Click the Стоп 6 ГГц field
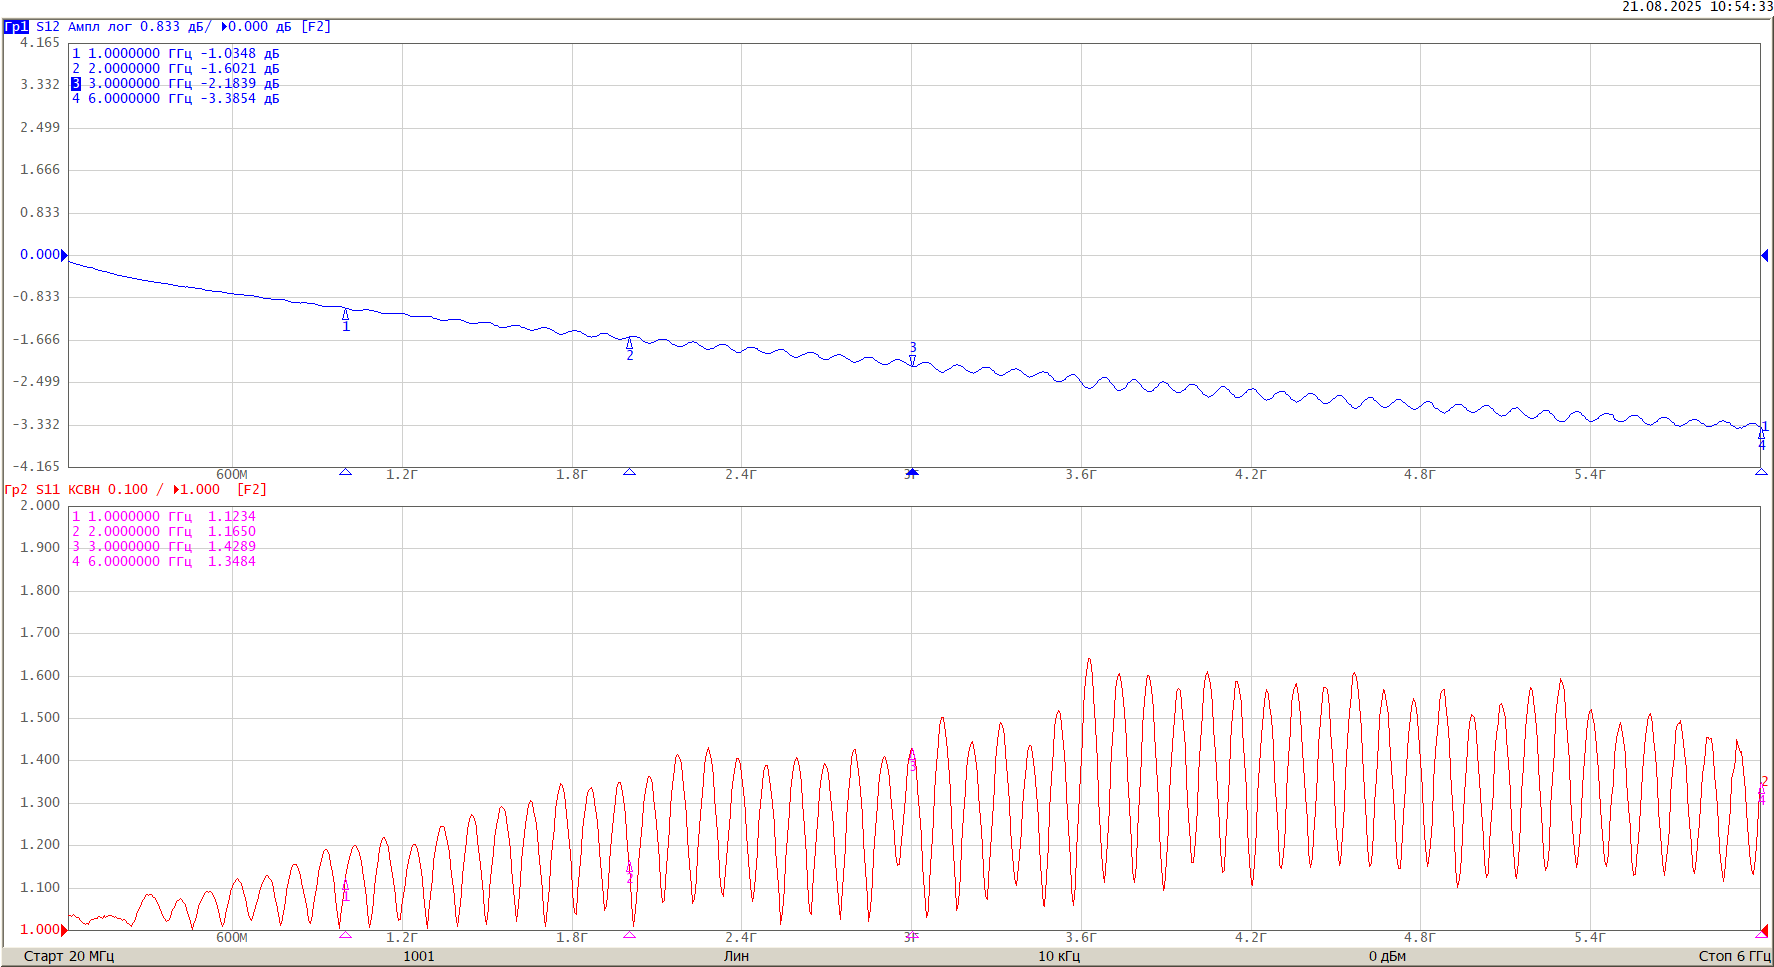Screen dimensions: 1774x967 tap(1733, 956)
